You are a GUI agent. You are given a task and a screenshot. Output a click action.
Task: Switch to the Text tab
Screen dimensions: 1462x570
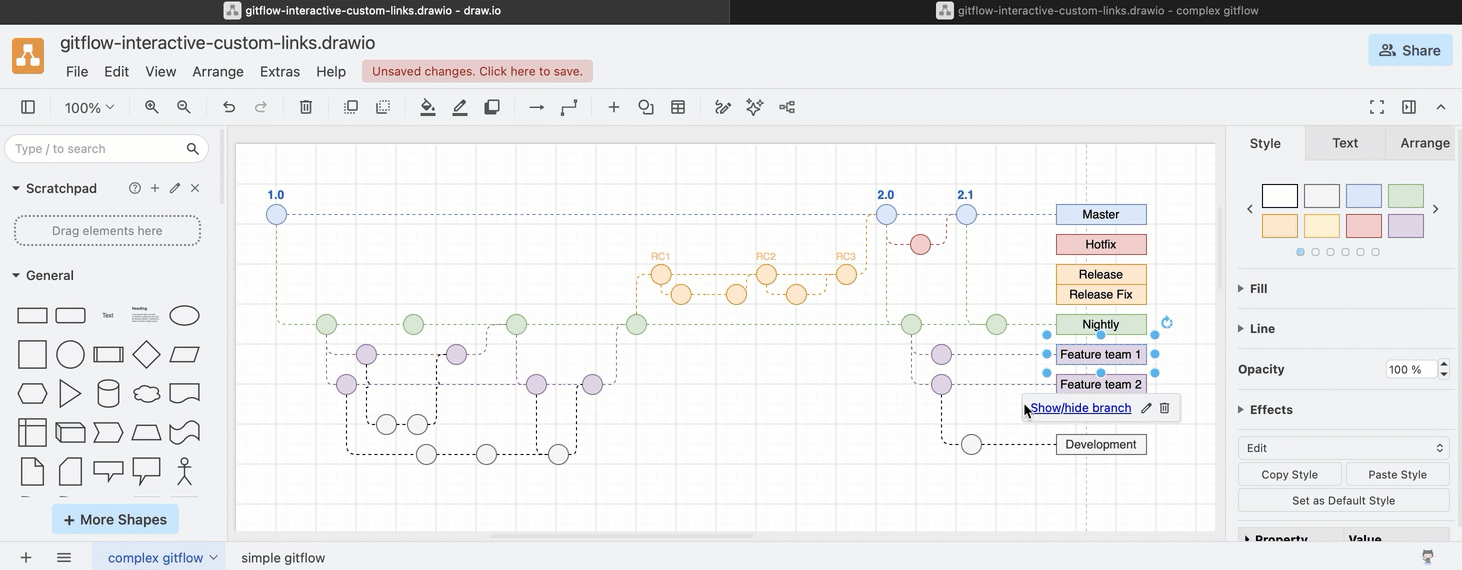pyautogui.click(x=1345, y=143)
